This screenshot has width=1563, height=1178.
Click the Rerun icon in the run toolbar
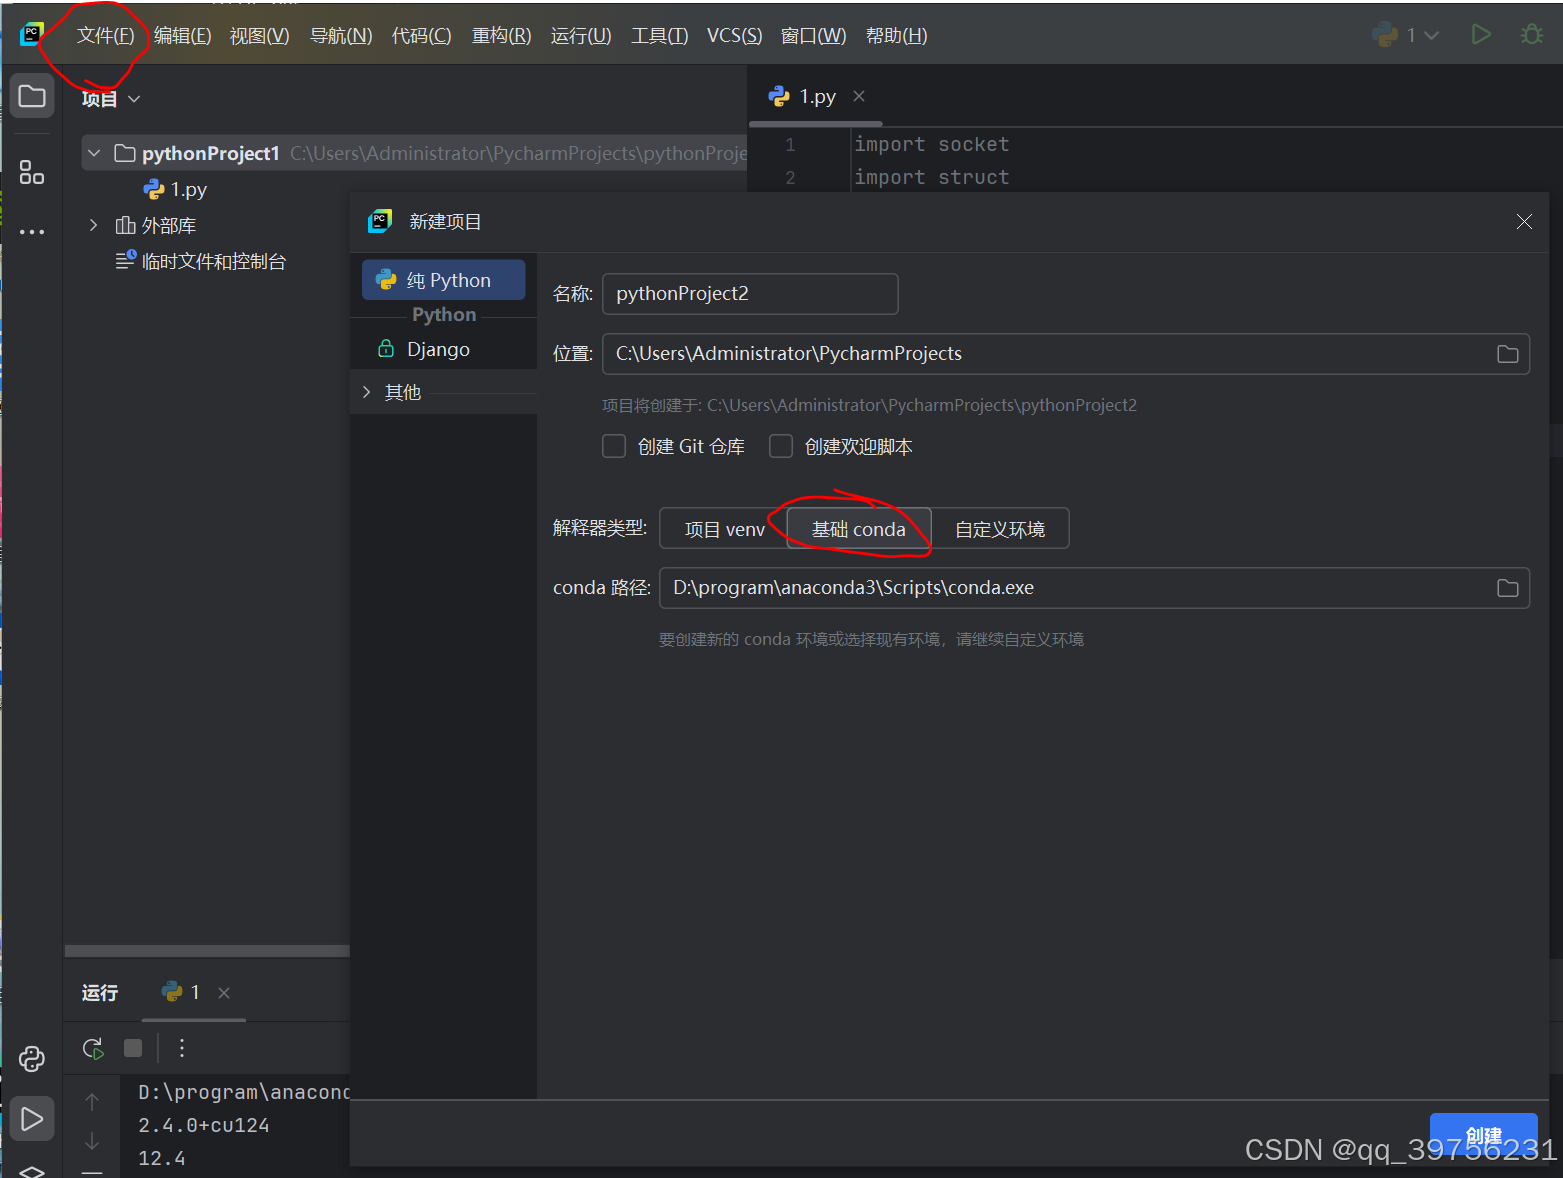92,1048
